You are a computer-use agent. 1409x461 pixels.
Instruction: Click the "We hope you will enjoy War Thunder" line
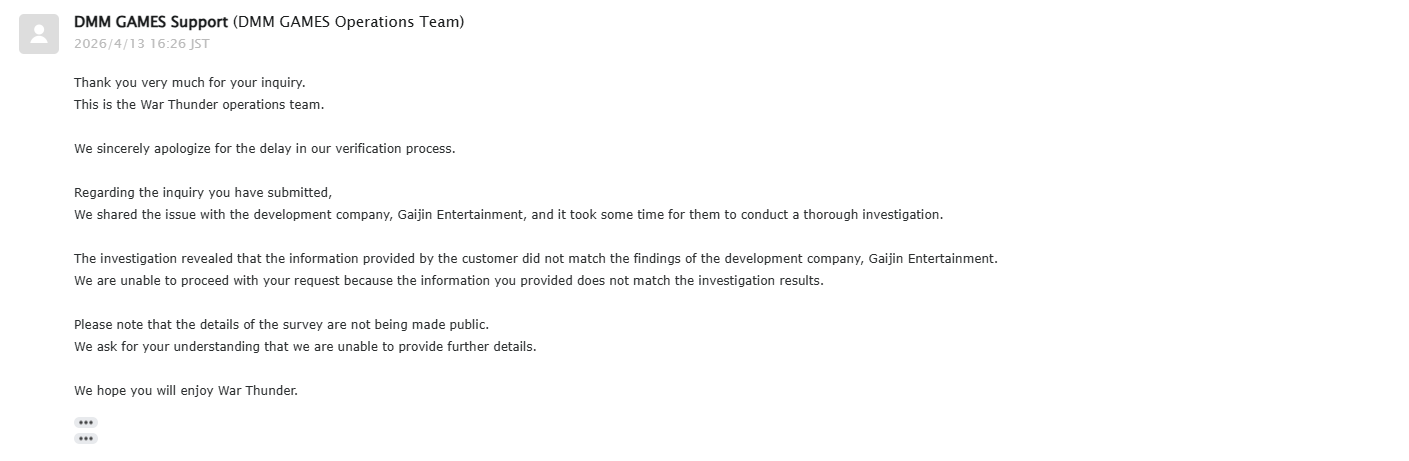point(186,391)
